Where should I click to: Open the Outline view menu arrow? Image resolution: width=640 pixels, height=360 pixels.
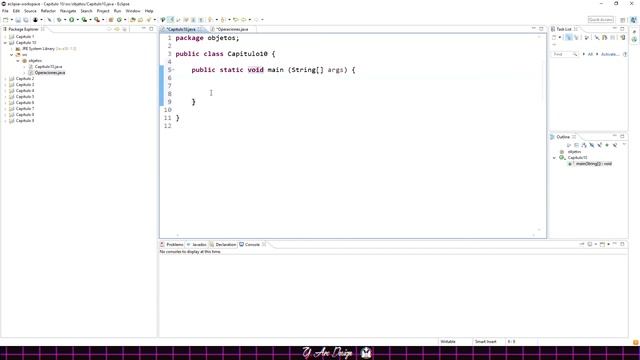624,144
